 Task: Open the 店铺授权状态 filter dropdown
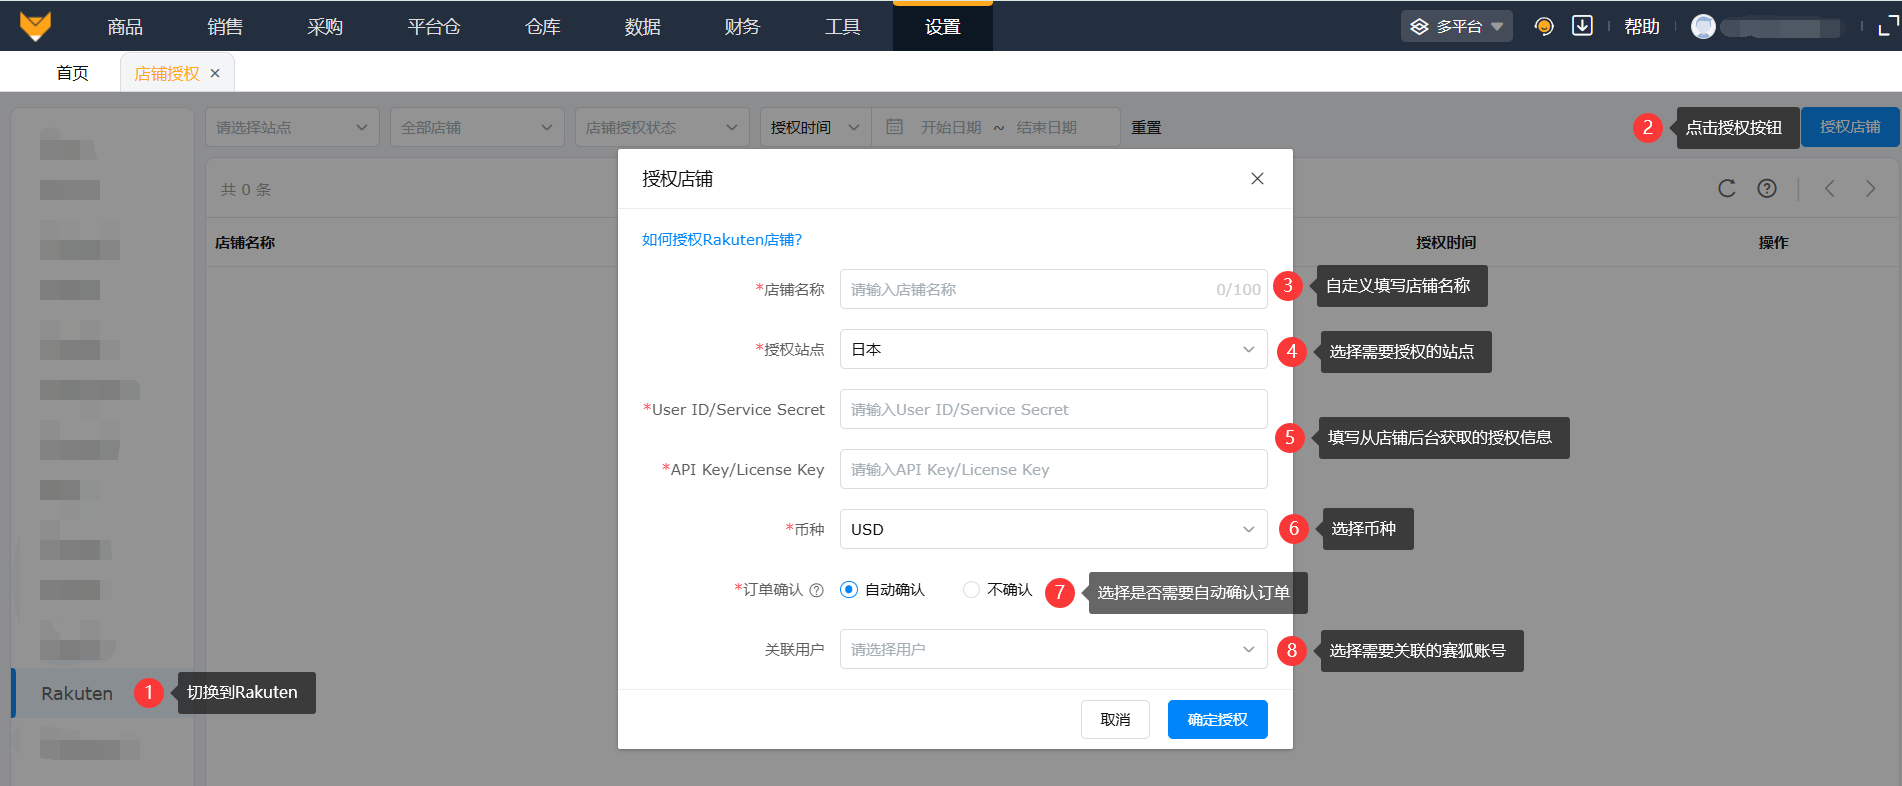pyautogui.click(x=662, y=127)
